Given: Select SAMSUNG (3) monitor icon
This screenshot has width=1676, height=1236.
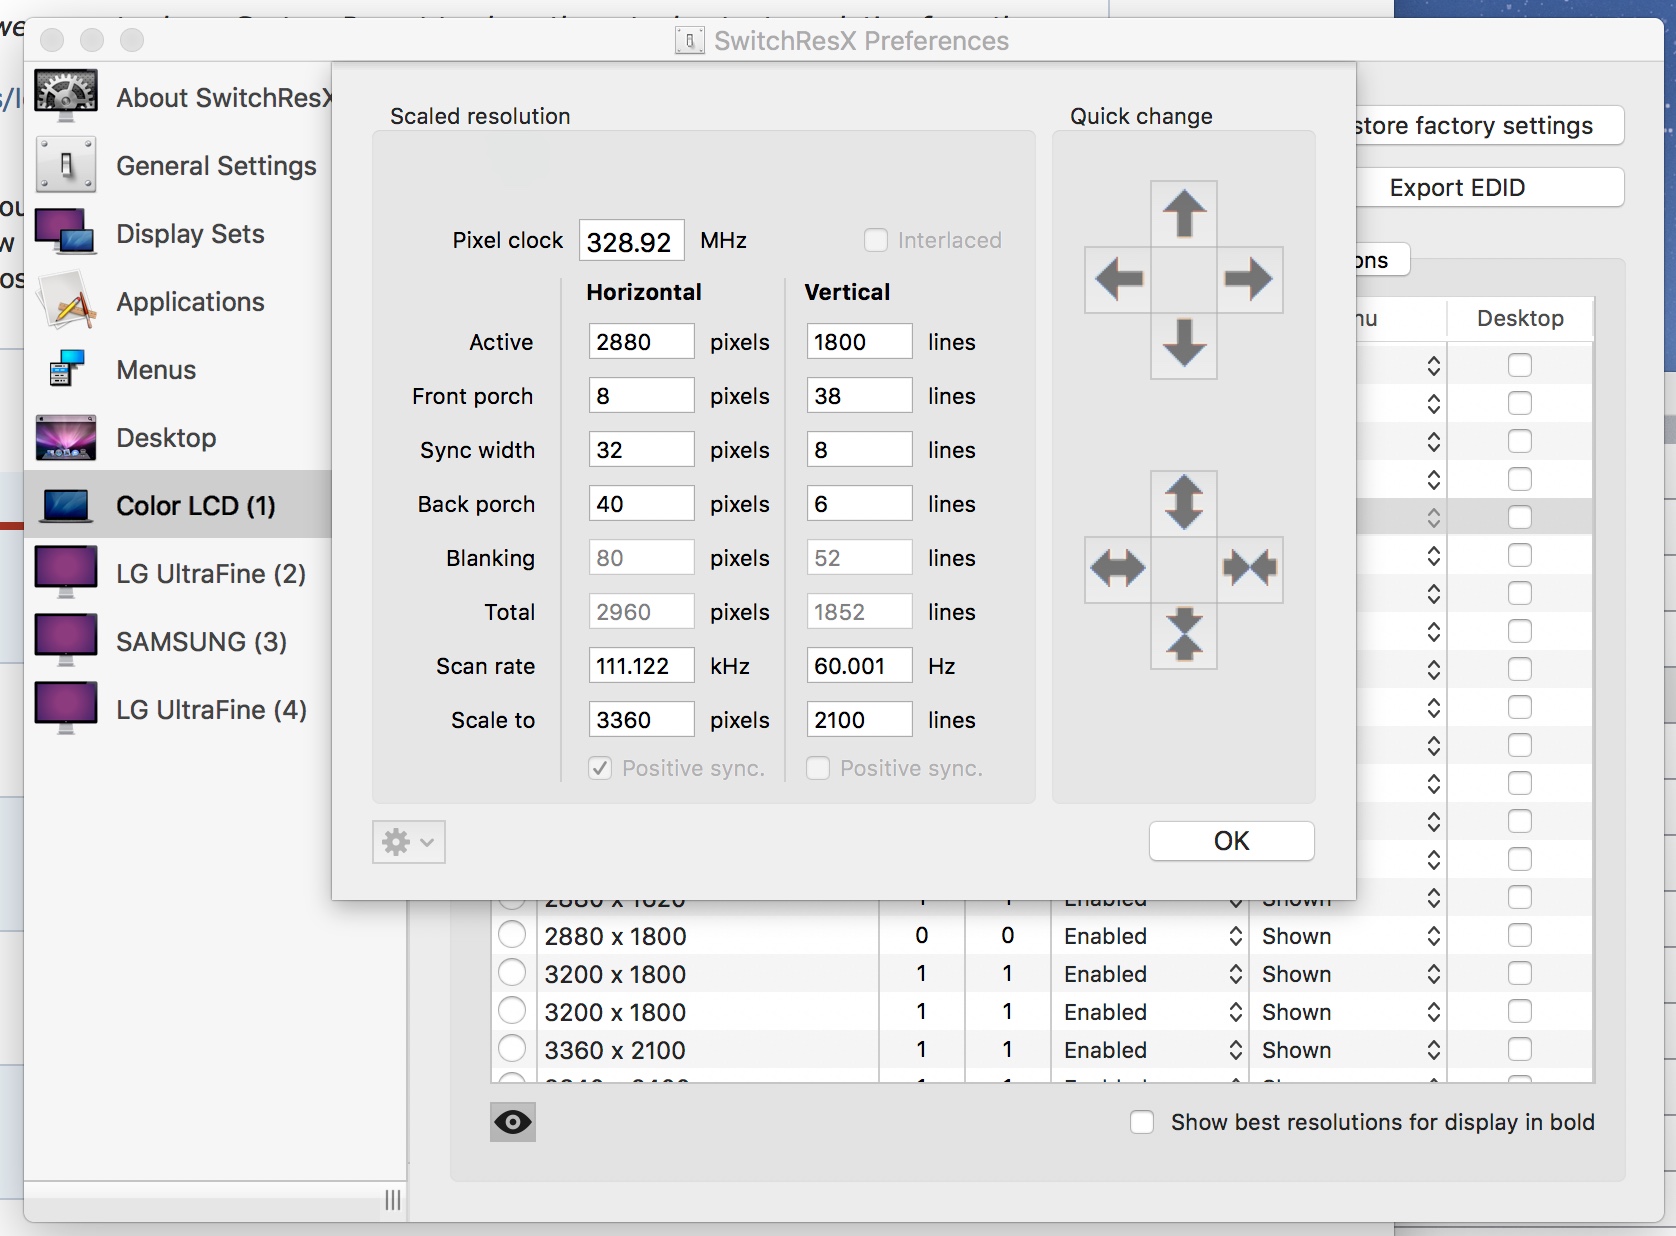Looking at the screenshot, I should point(66,640).
